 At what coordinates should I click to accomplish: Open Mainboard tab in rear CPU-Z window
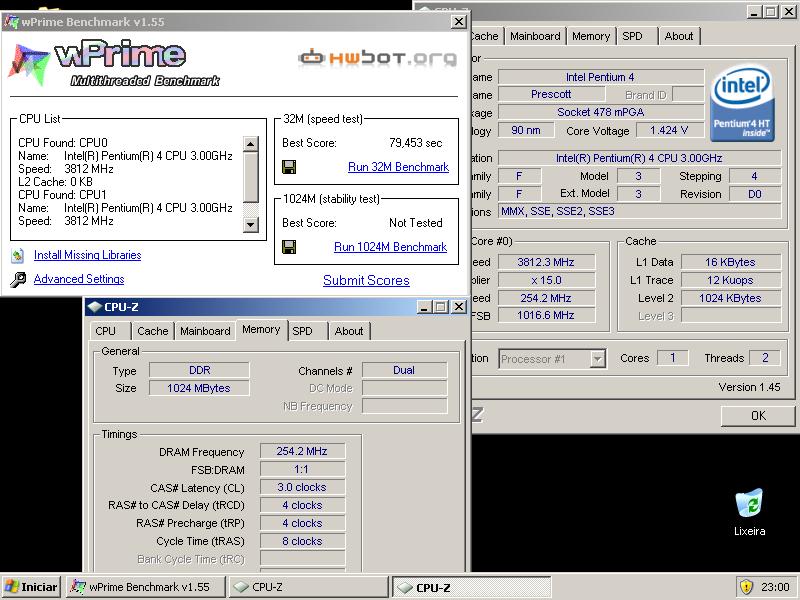(535, 36)
